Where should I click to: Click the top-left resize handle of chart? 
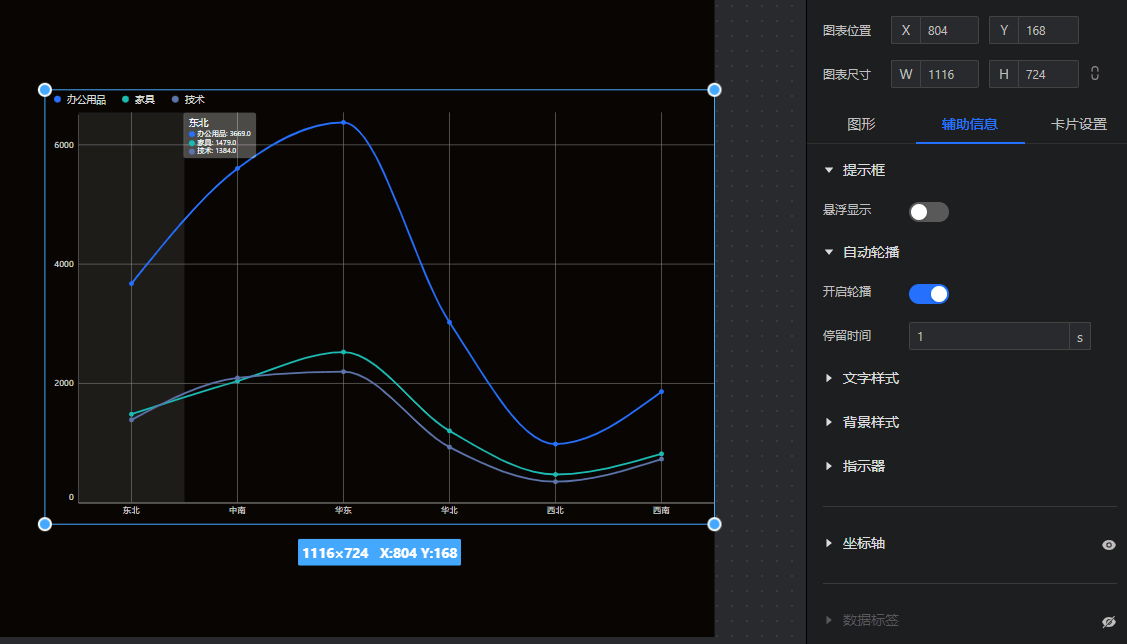pyautogui.click(x=45, y=90)
